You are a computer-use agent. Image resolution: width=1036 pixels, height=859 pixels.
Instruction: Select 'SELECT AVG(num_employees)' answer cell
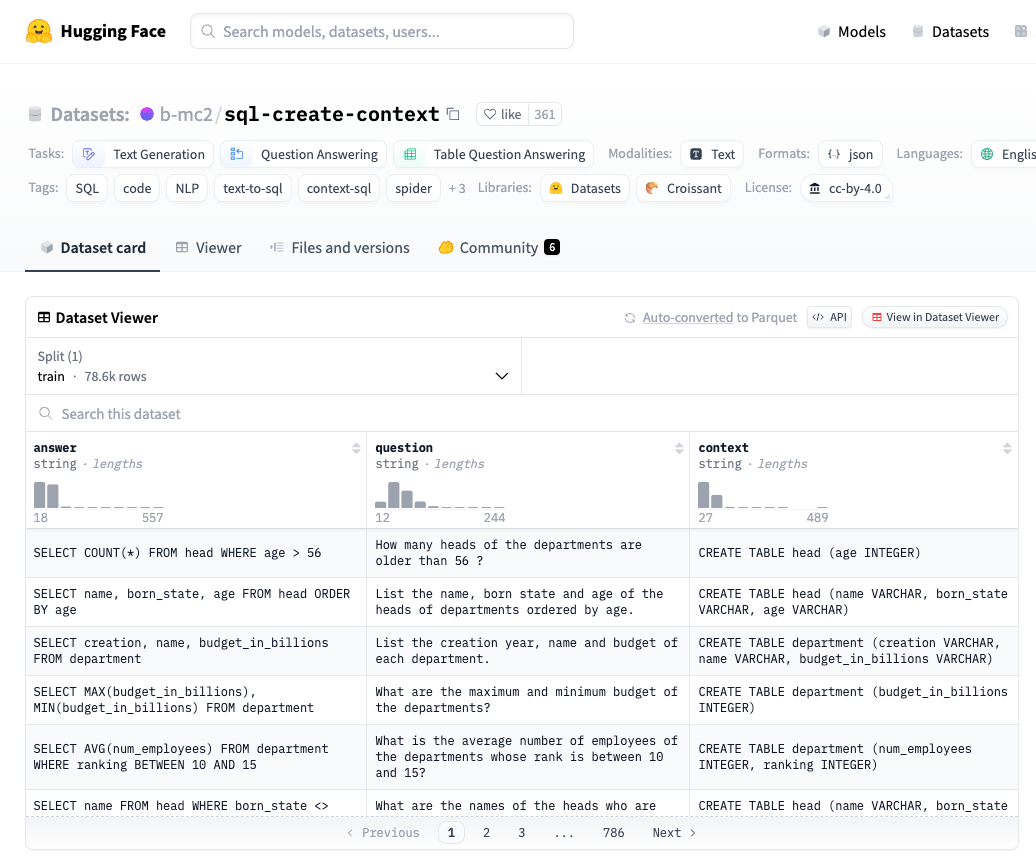(x=196, y=757)
